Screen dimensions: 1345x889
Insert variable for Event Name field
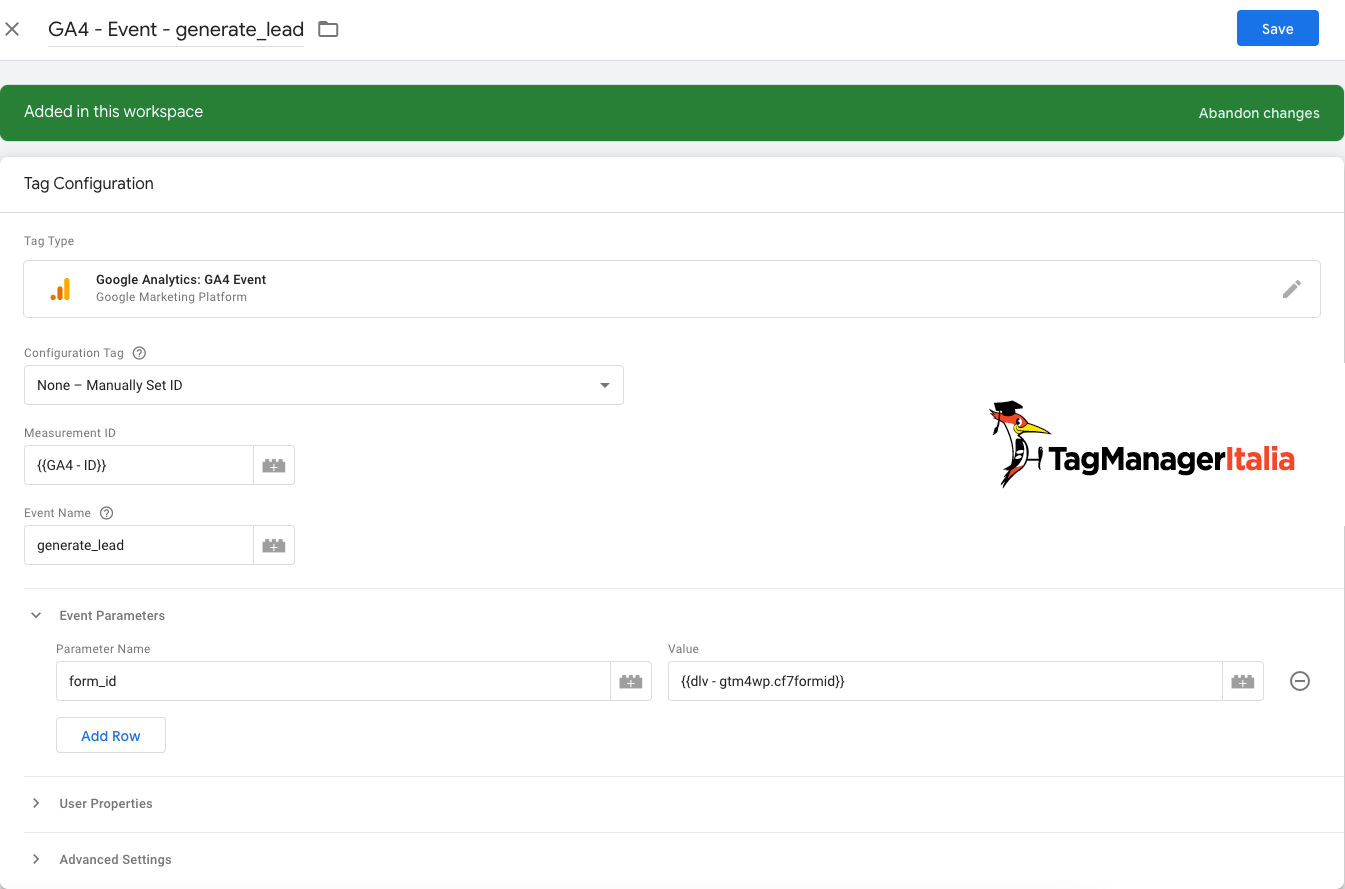point(274,545)
